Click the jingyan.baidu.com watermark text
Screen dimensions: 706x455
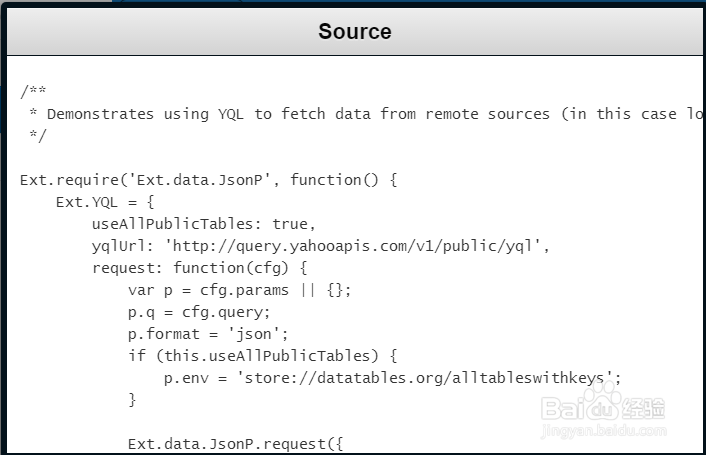pyautogui.click(x=604, y=432)
